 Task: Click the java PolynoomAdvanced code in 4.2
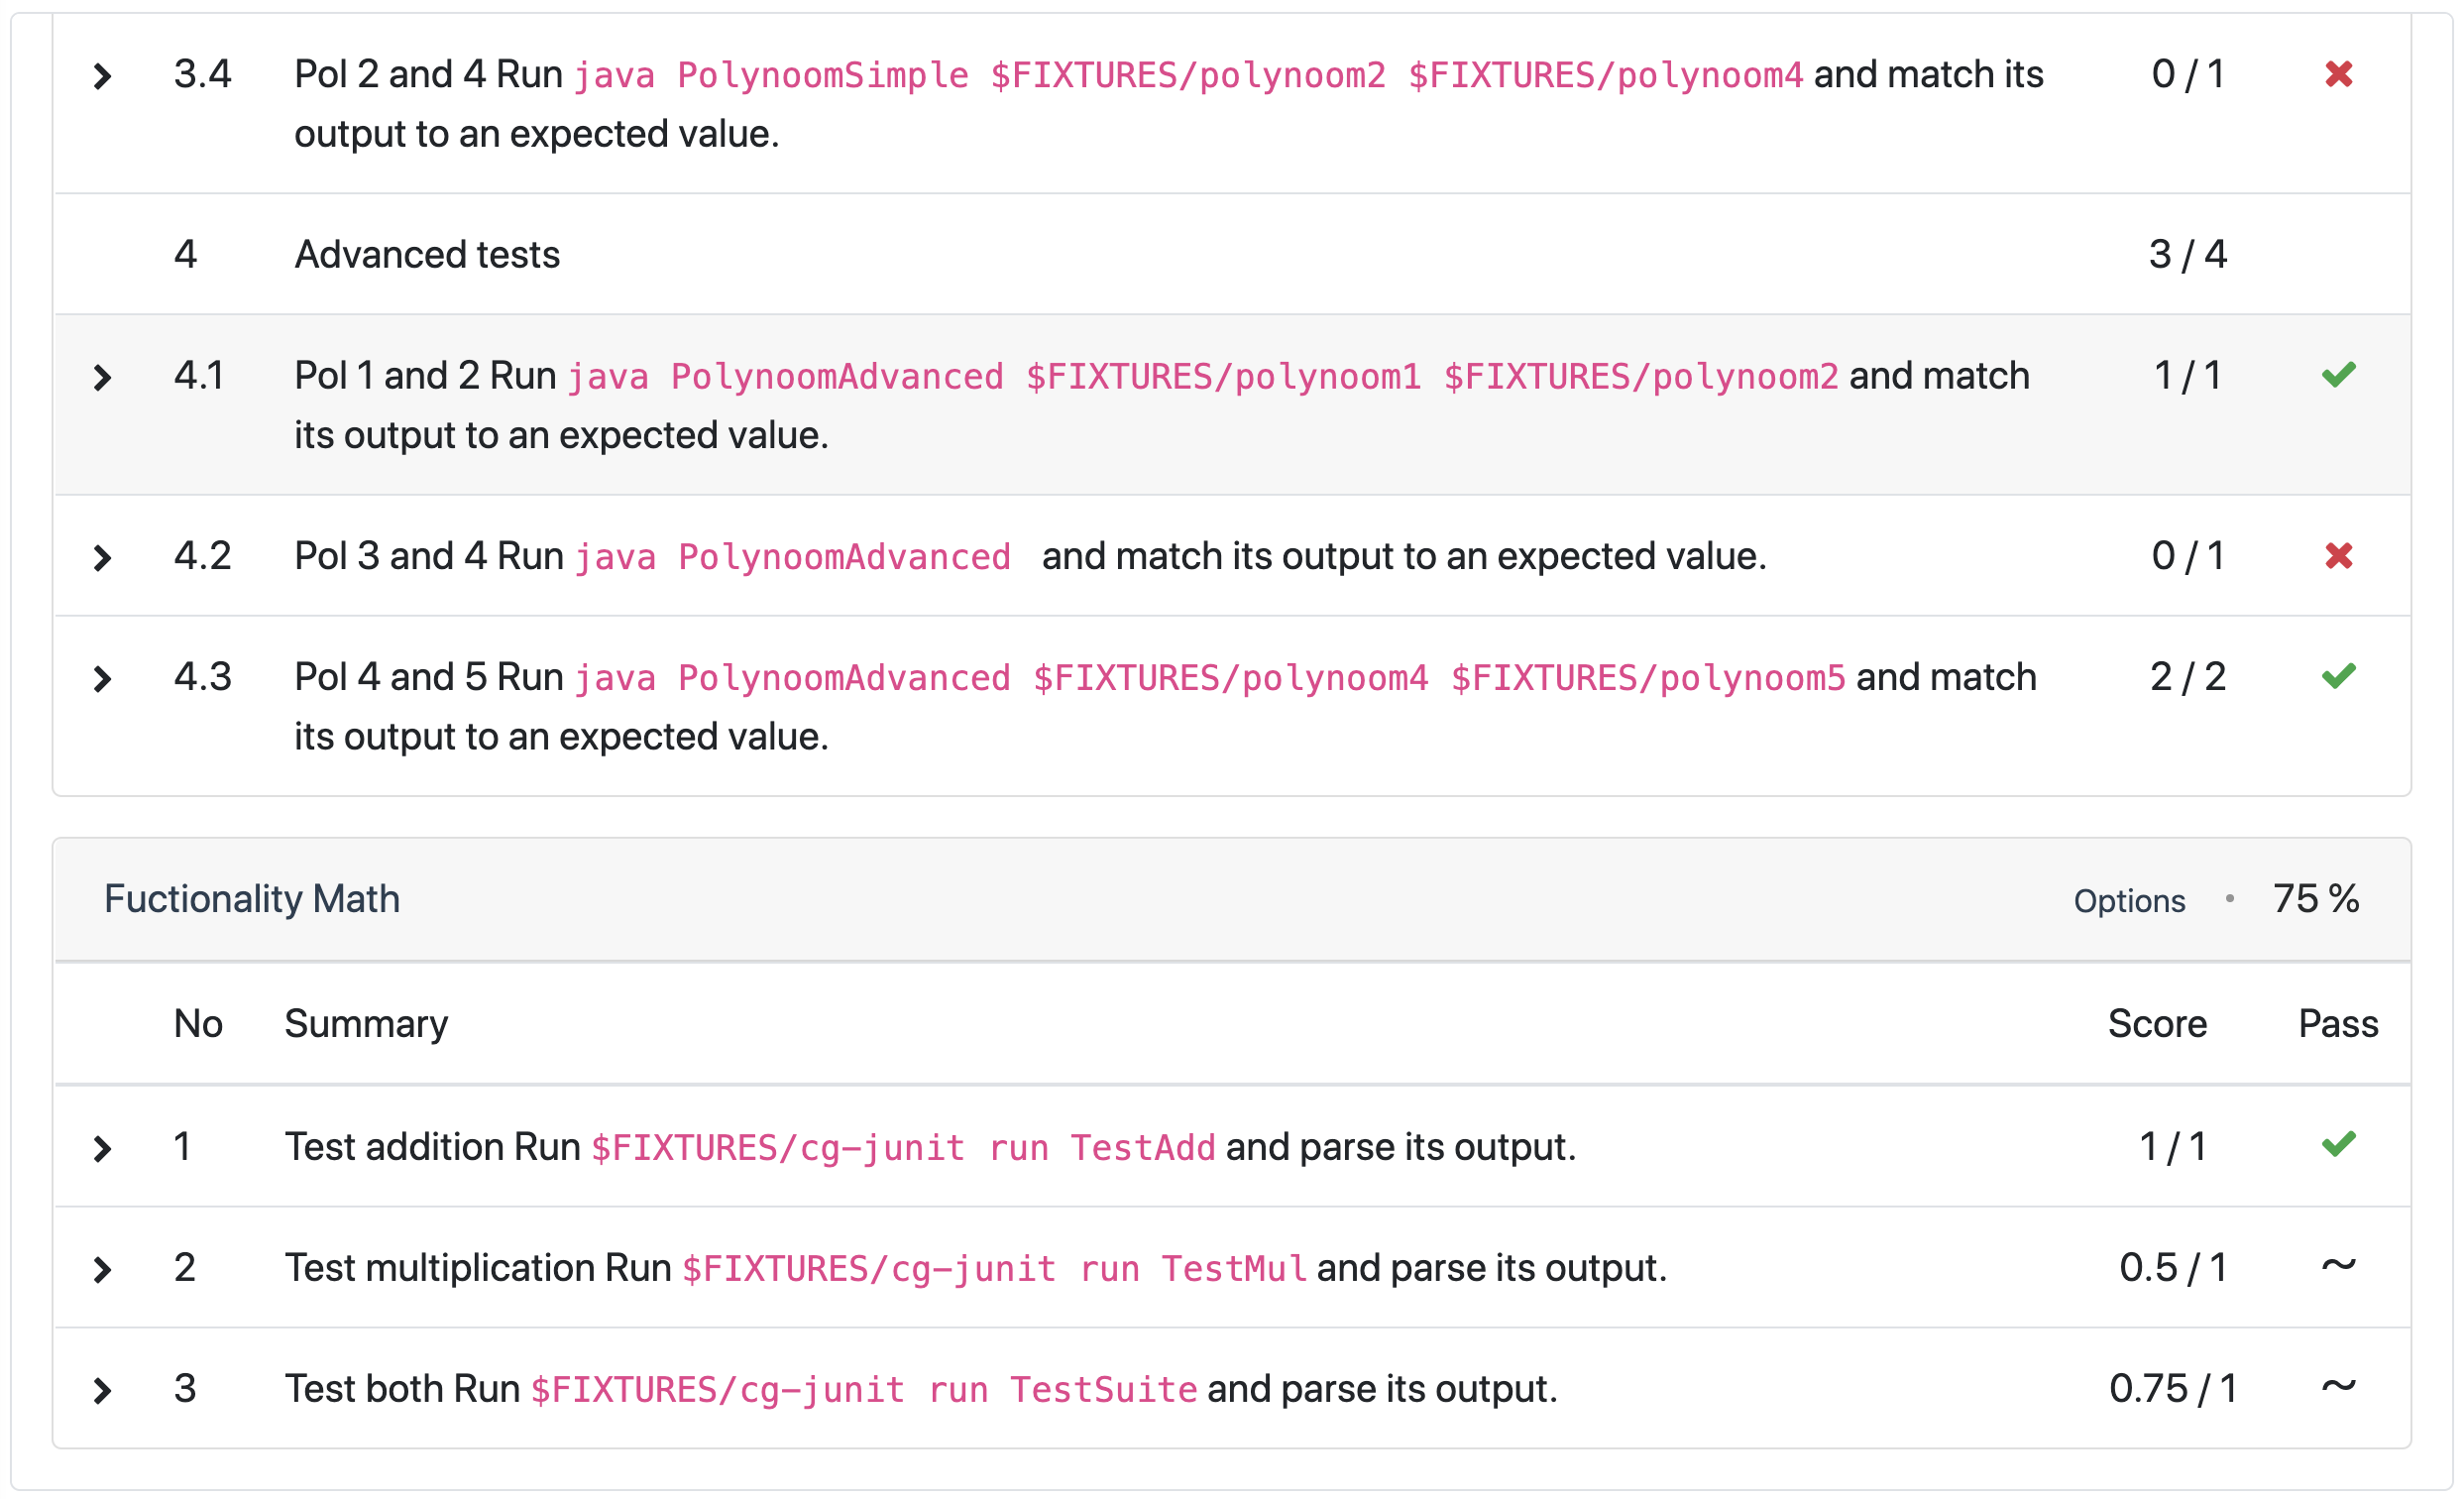pos(792,558)
